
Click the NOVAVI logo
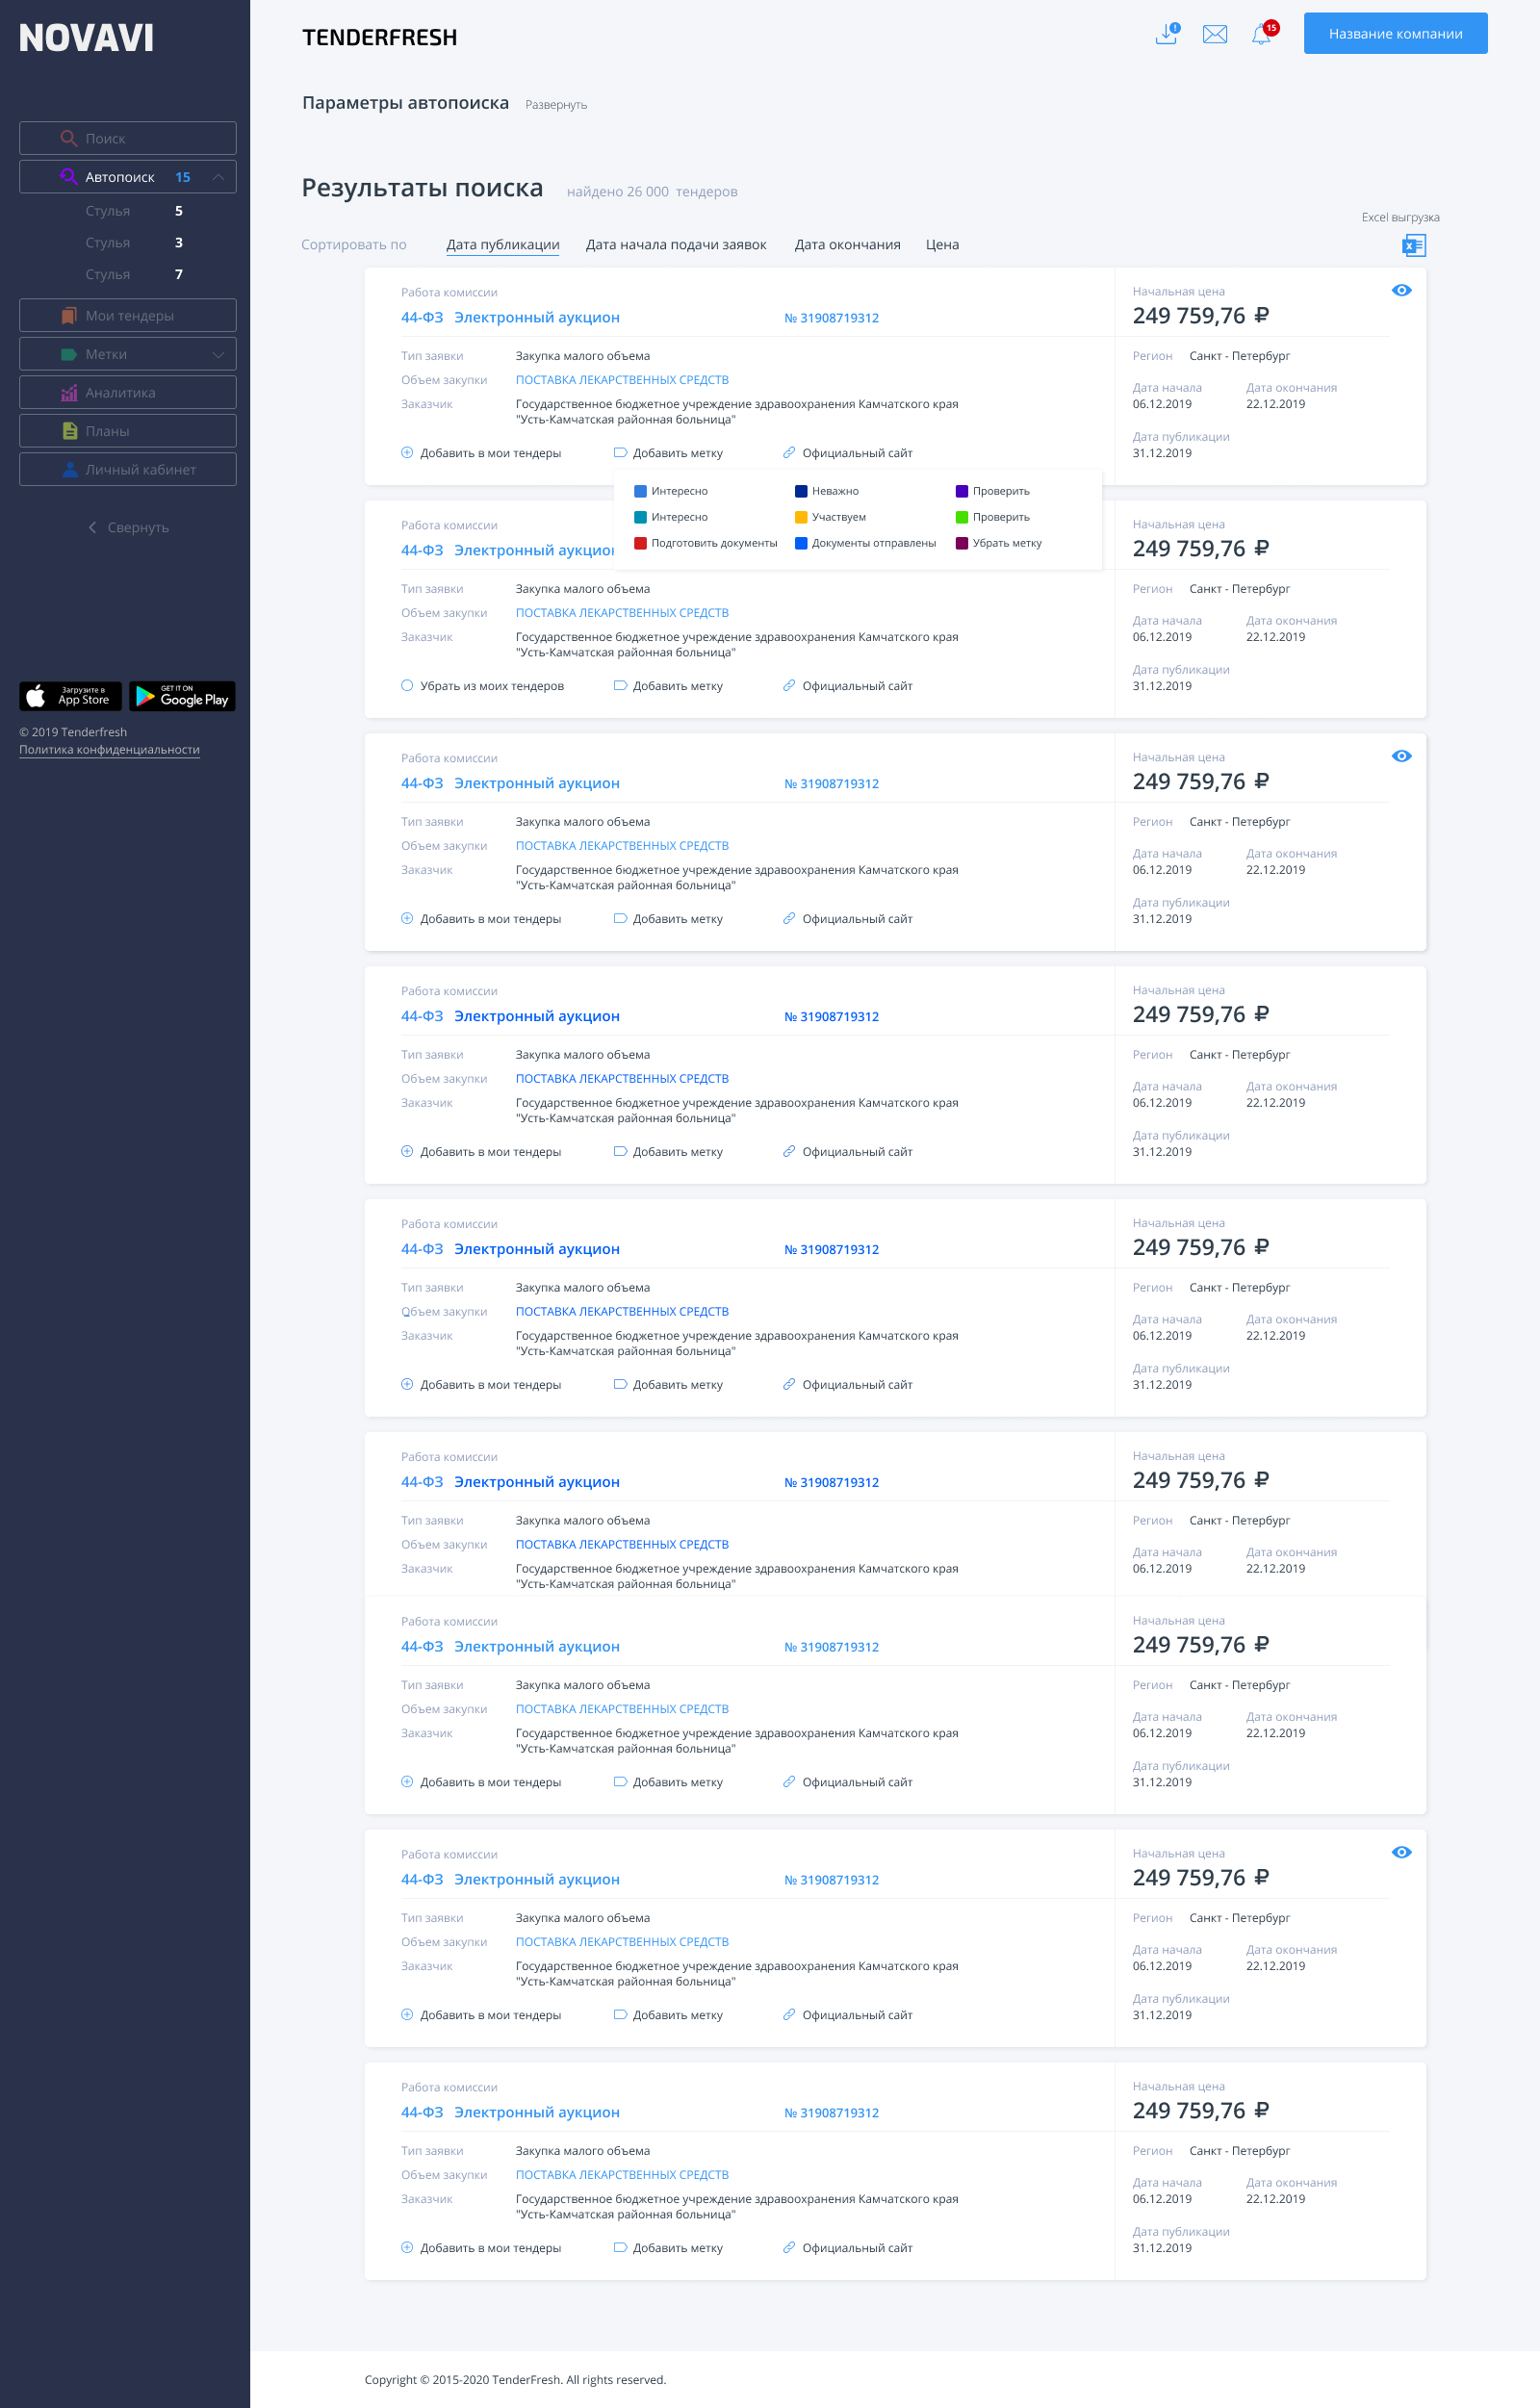coord(86,38)
